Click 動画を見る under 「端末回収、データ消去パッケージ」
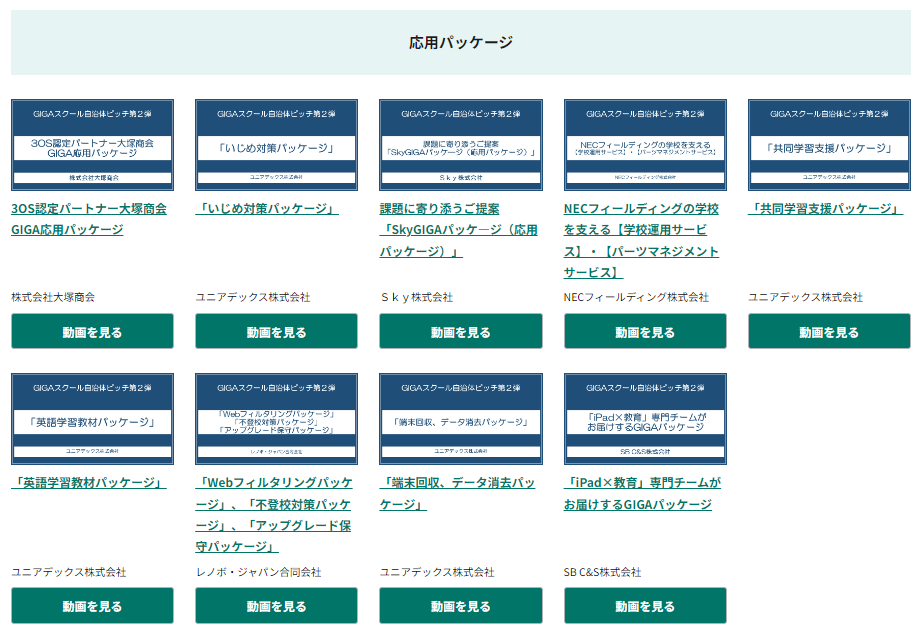The width and height of the screenshot is (923, 639). (x=461, y=605)
